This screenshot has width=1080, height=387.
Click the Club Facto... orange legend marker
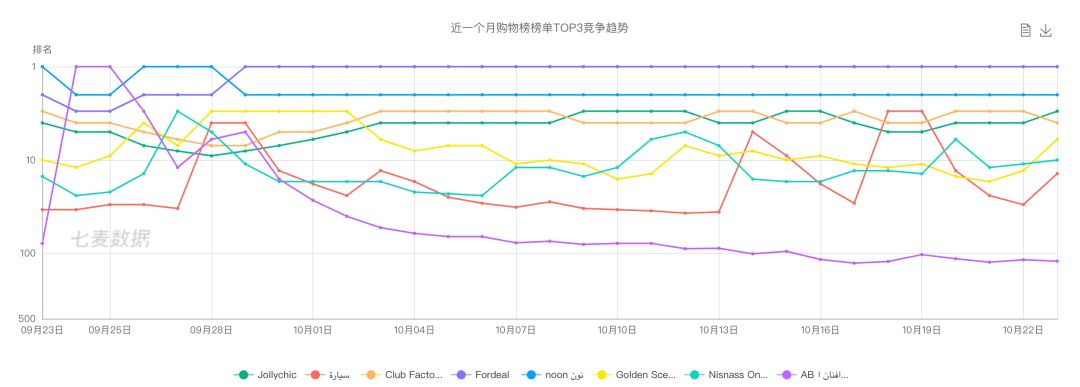[x=373, y=375]
